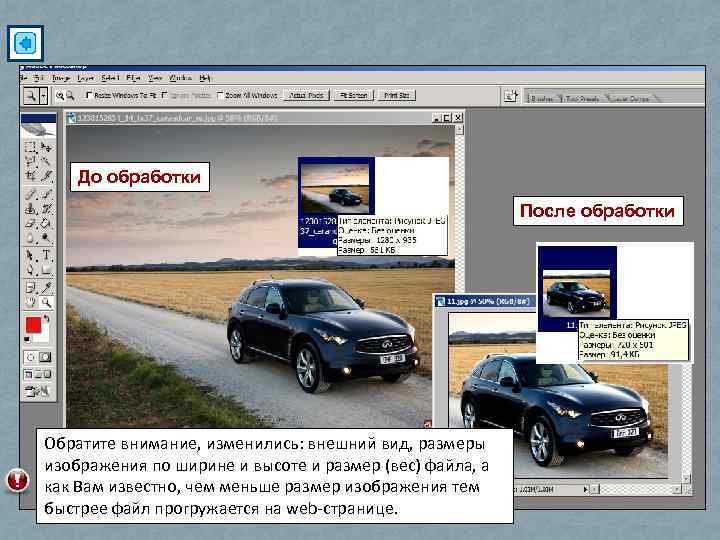Click the after-processing 11.jpg thumbnail
The height and width of the screenshot is (540, 720).
pyautogui.click(x=577, y=294)
